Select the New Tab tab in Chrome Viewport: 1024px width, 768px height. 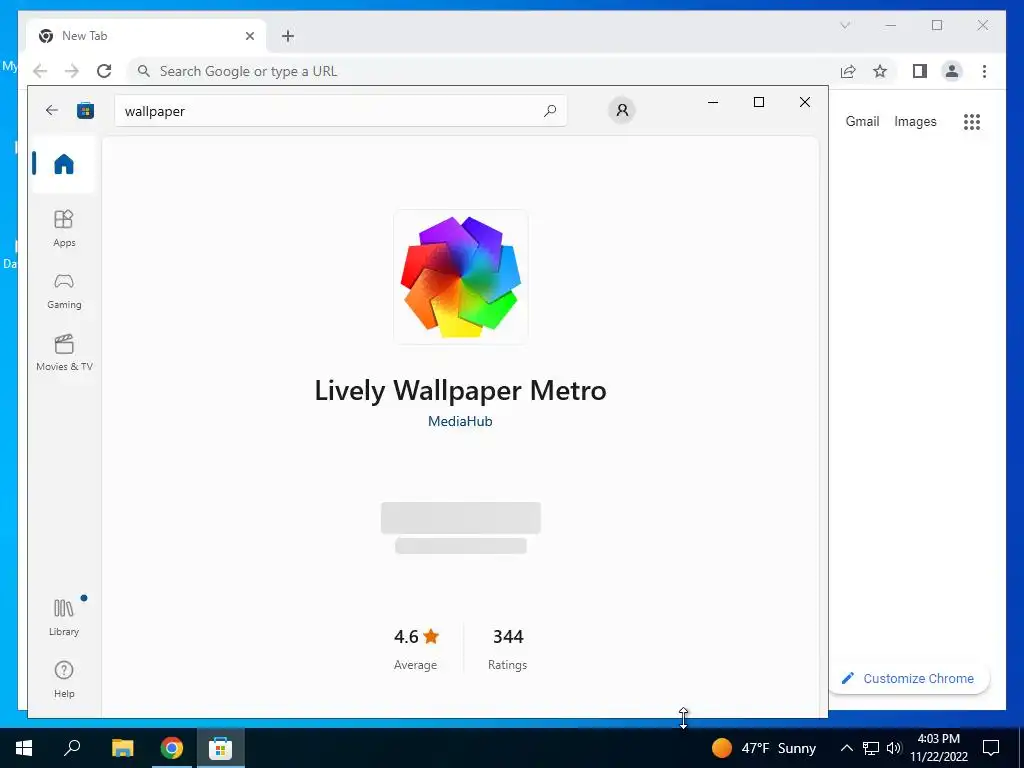coord(147,36)
